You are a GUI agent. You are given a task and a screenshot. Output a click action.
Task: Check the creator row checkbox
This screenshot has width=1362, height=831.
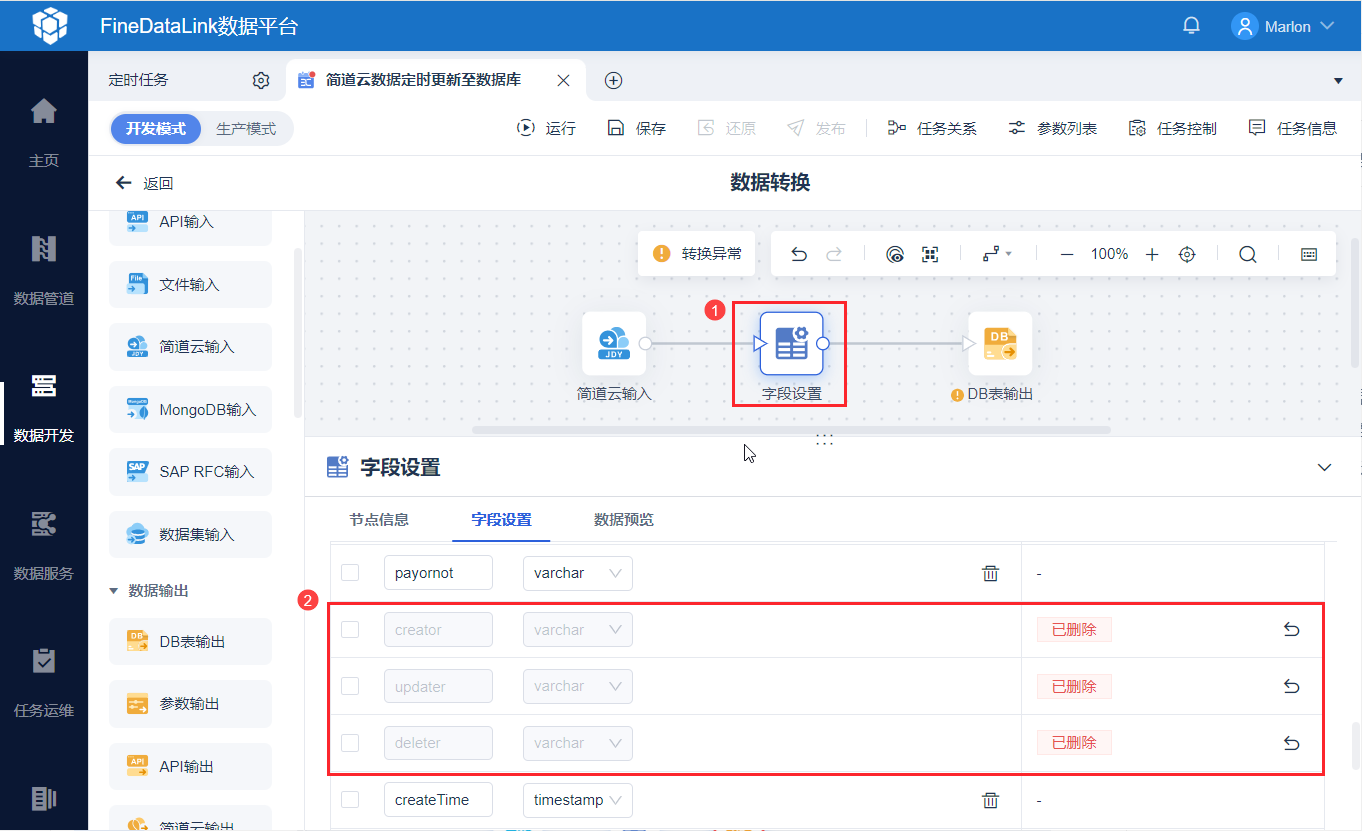click(x=350, y=630)
